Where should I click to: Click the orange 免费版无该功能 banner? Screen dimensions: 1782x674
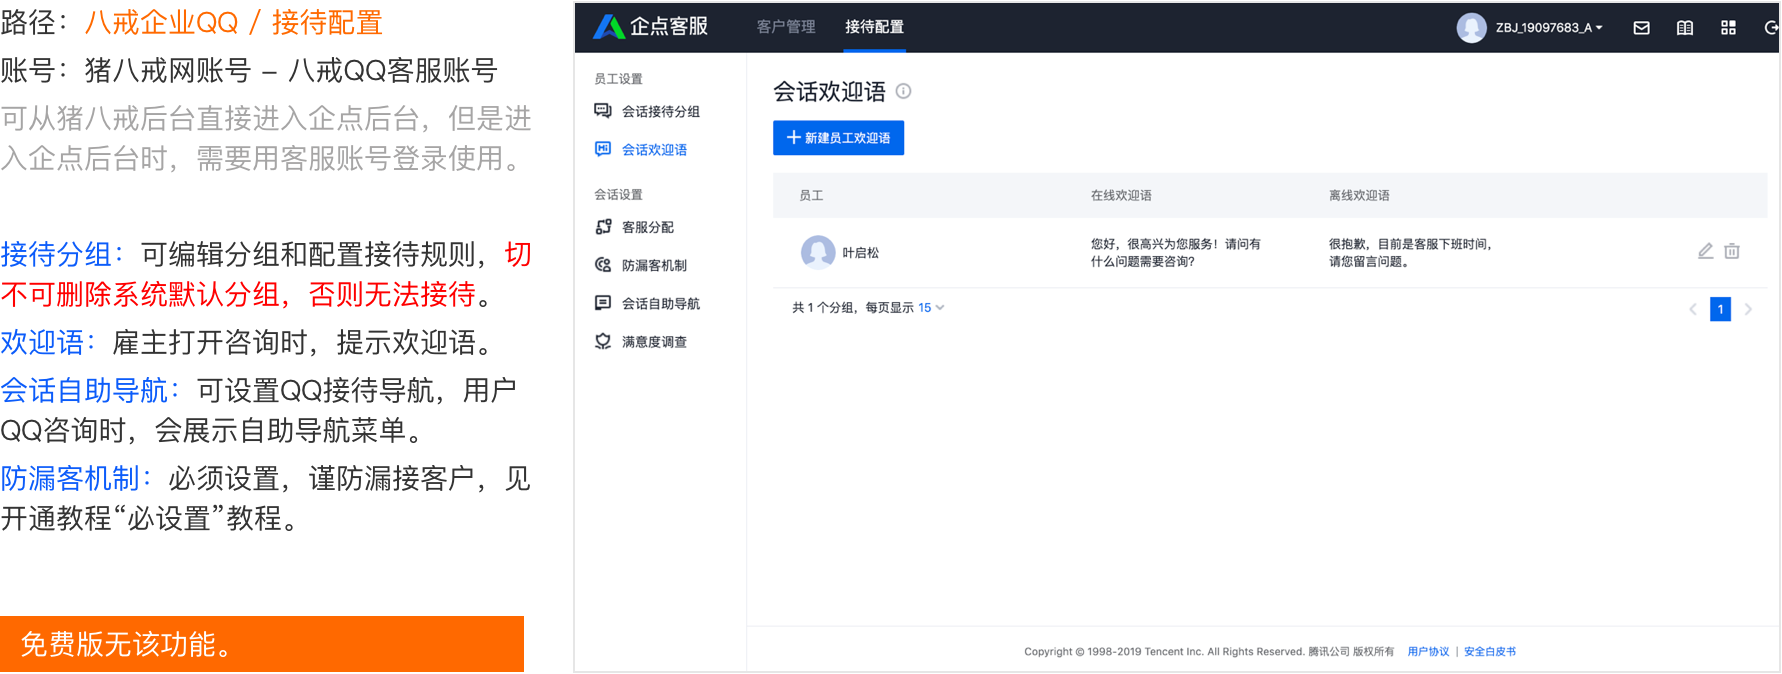coord(262,644)
